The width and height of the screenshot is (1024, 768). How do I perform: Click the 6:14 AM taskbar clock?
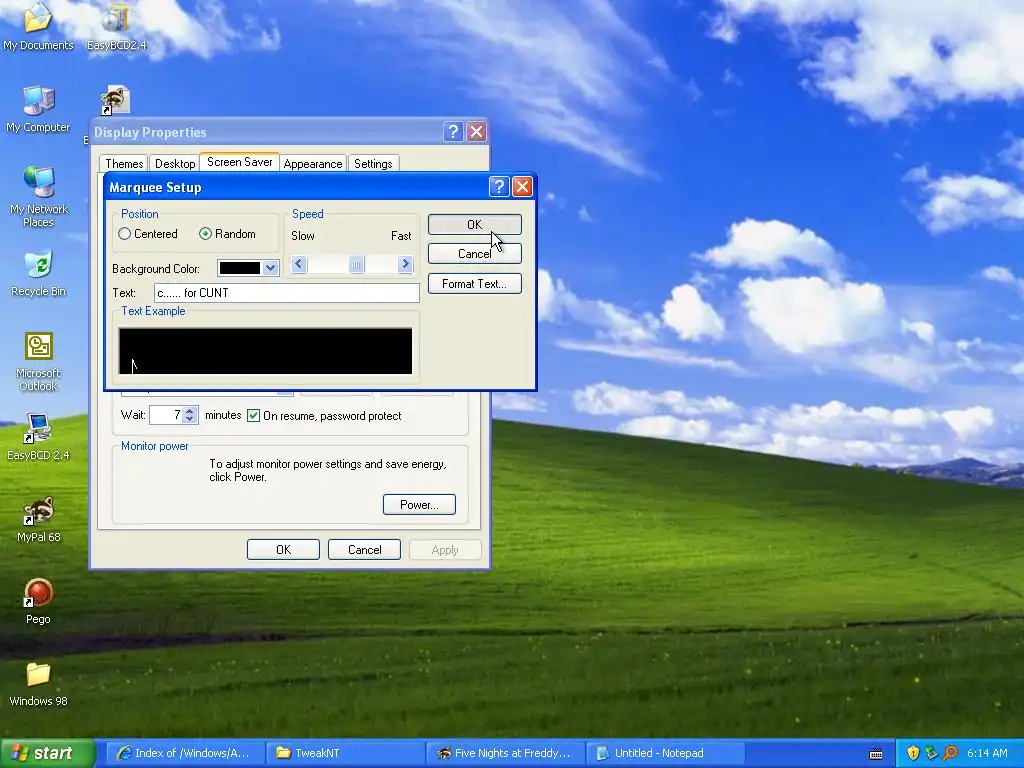(x=987, y=753)
